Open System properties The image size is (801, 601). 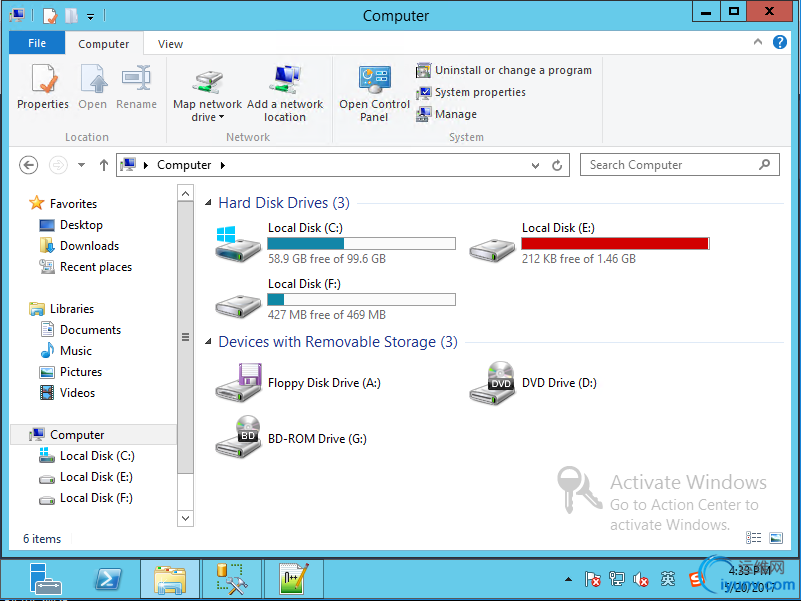(470, 92)
